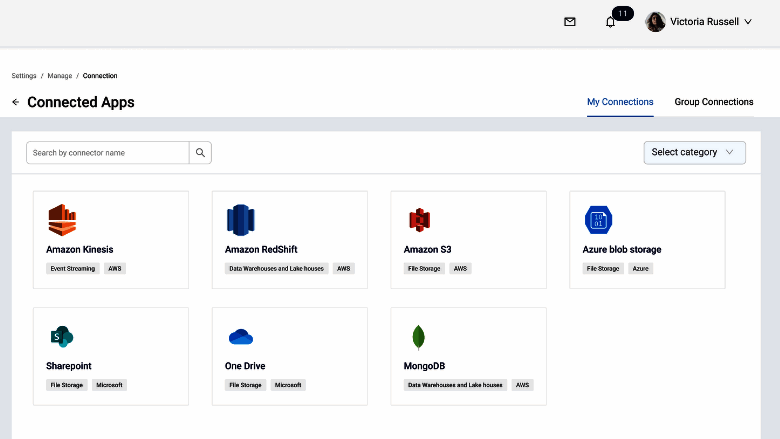This screenshot has height=439, width=780.
Task: Click Data Warehouses tag on MongoDB
Action: click(455, 385)
